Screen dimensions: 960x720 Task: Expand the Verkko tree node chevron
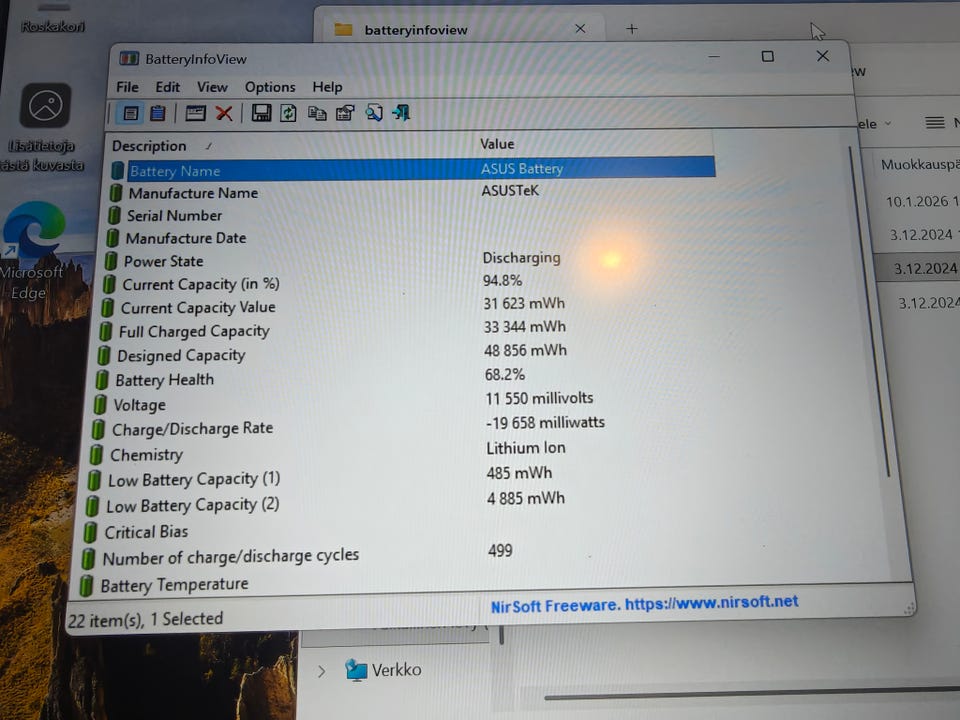tap(322, 672)
